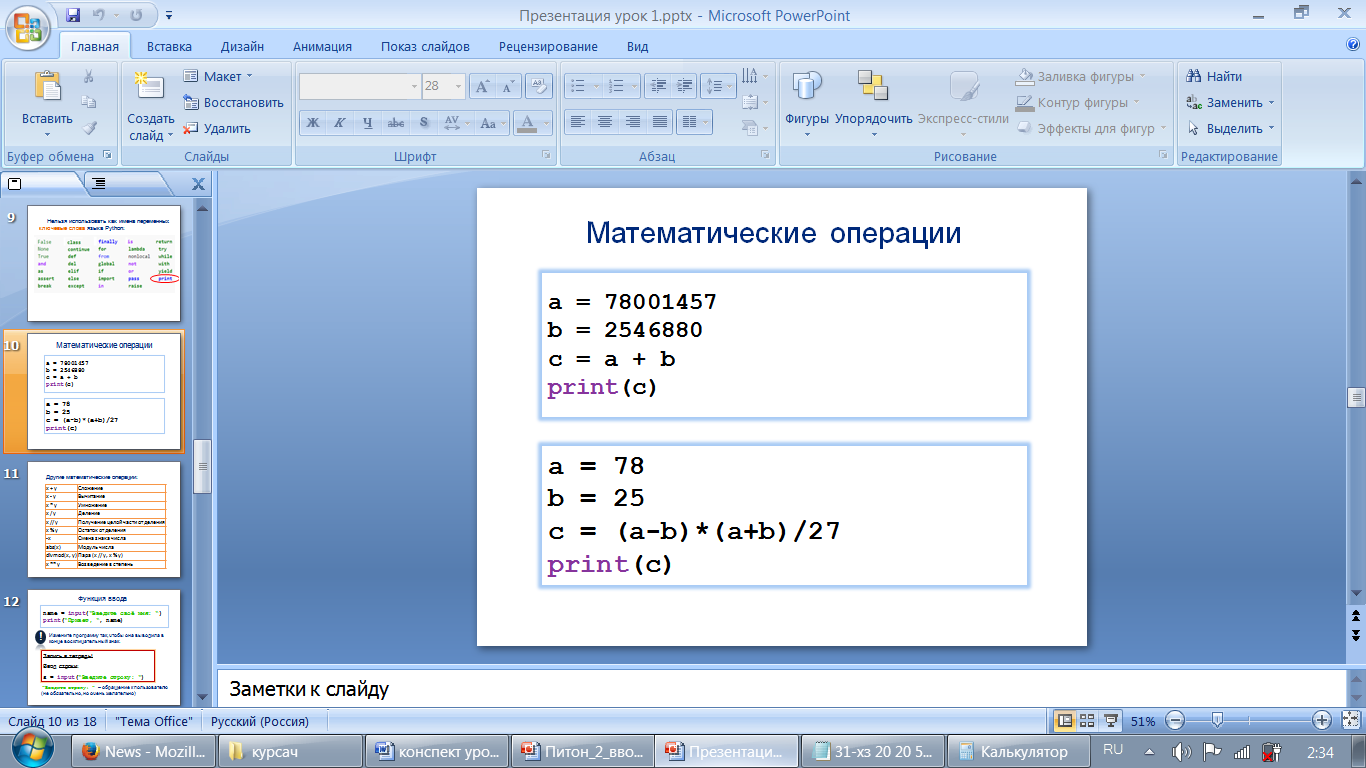The height and width of the screenshot is (768, 1366).
Task: Click Выделить select button
Action: pyautogui.click(x=1231, y=128)
